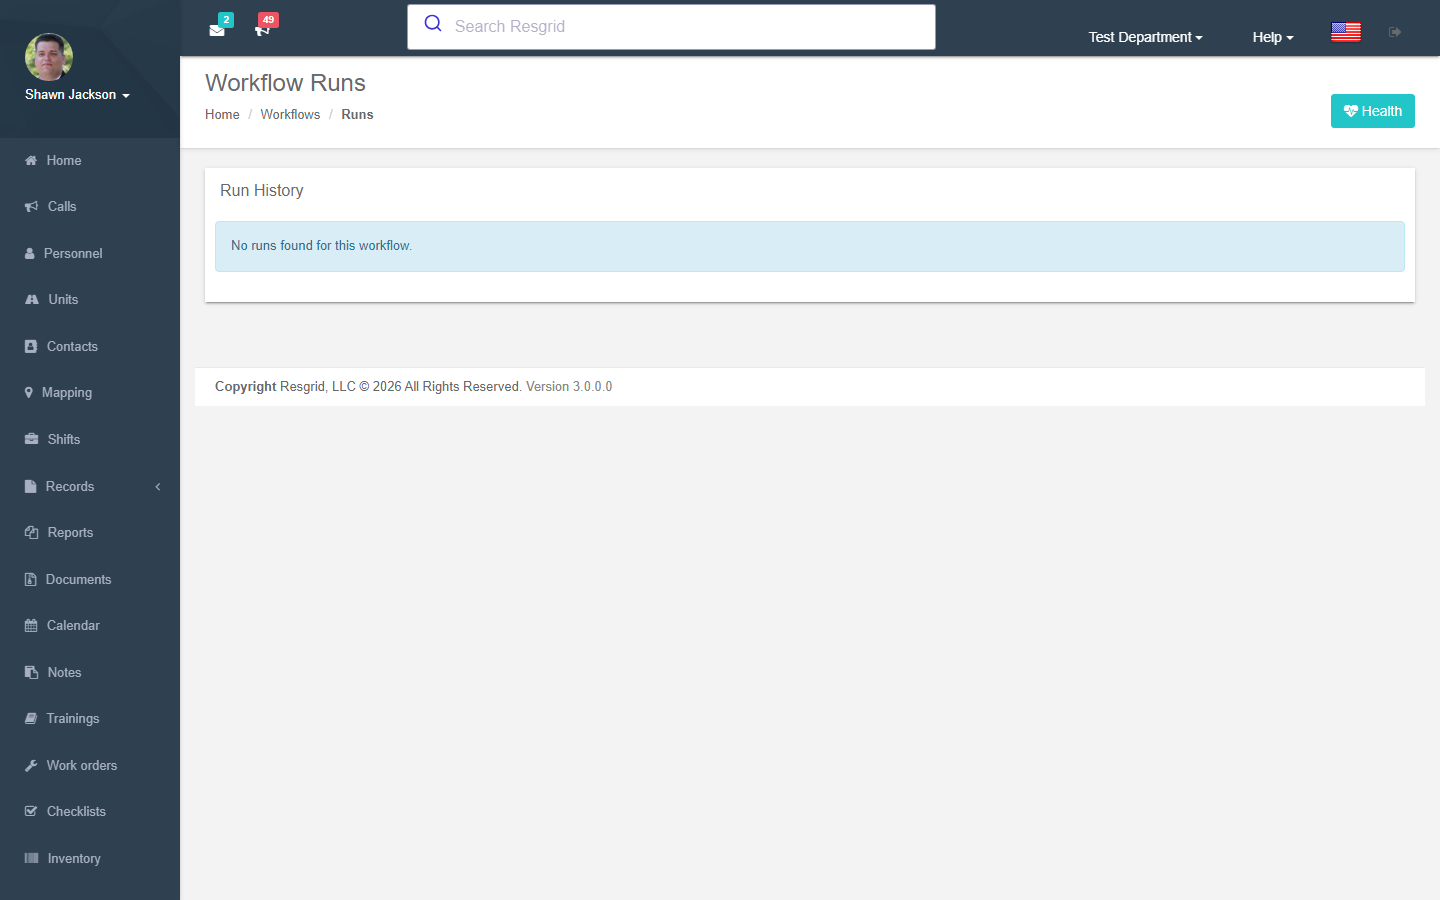Viewport: 1440px width, 900px height.
Task: Click the Checklists check icon
Action: coord(31,812)
